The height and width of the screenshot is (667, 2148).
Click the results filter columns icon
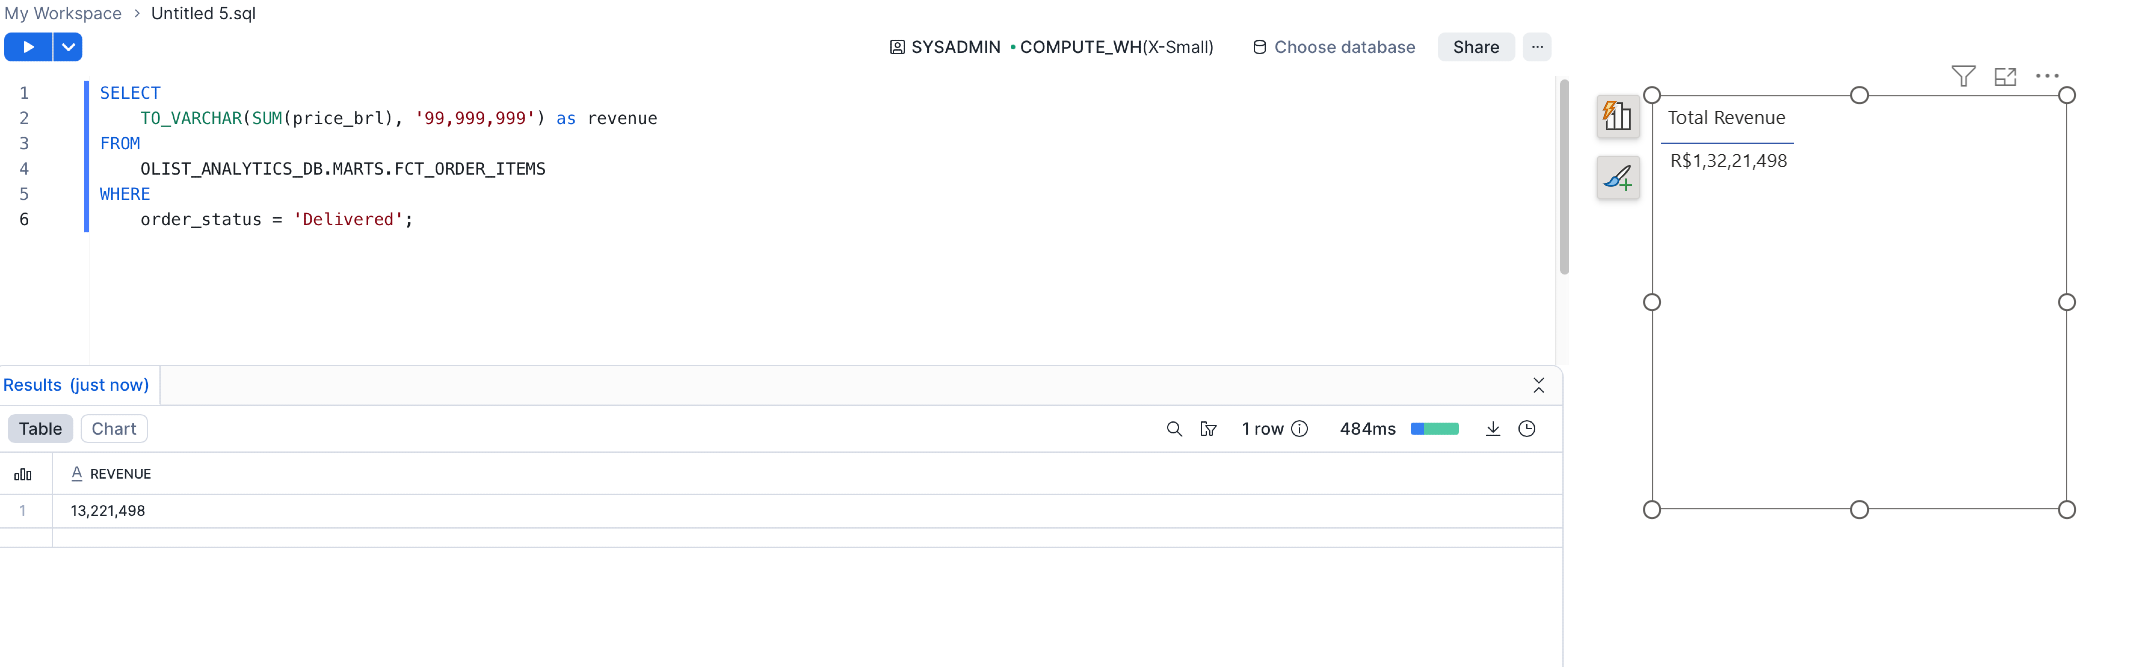(x=1208, y=429)
